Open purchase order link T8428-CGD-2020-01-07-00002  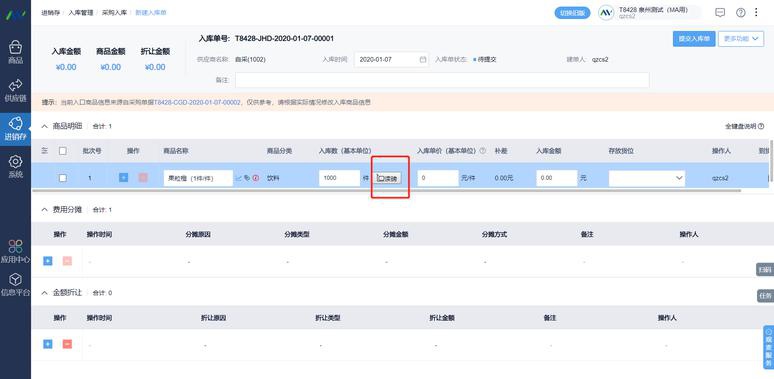pyautogui.click(x=197, y=103)
